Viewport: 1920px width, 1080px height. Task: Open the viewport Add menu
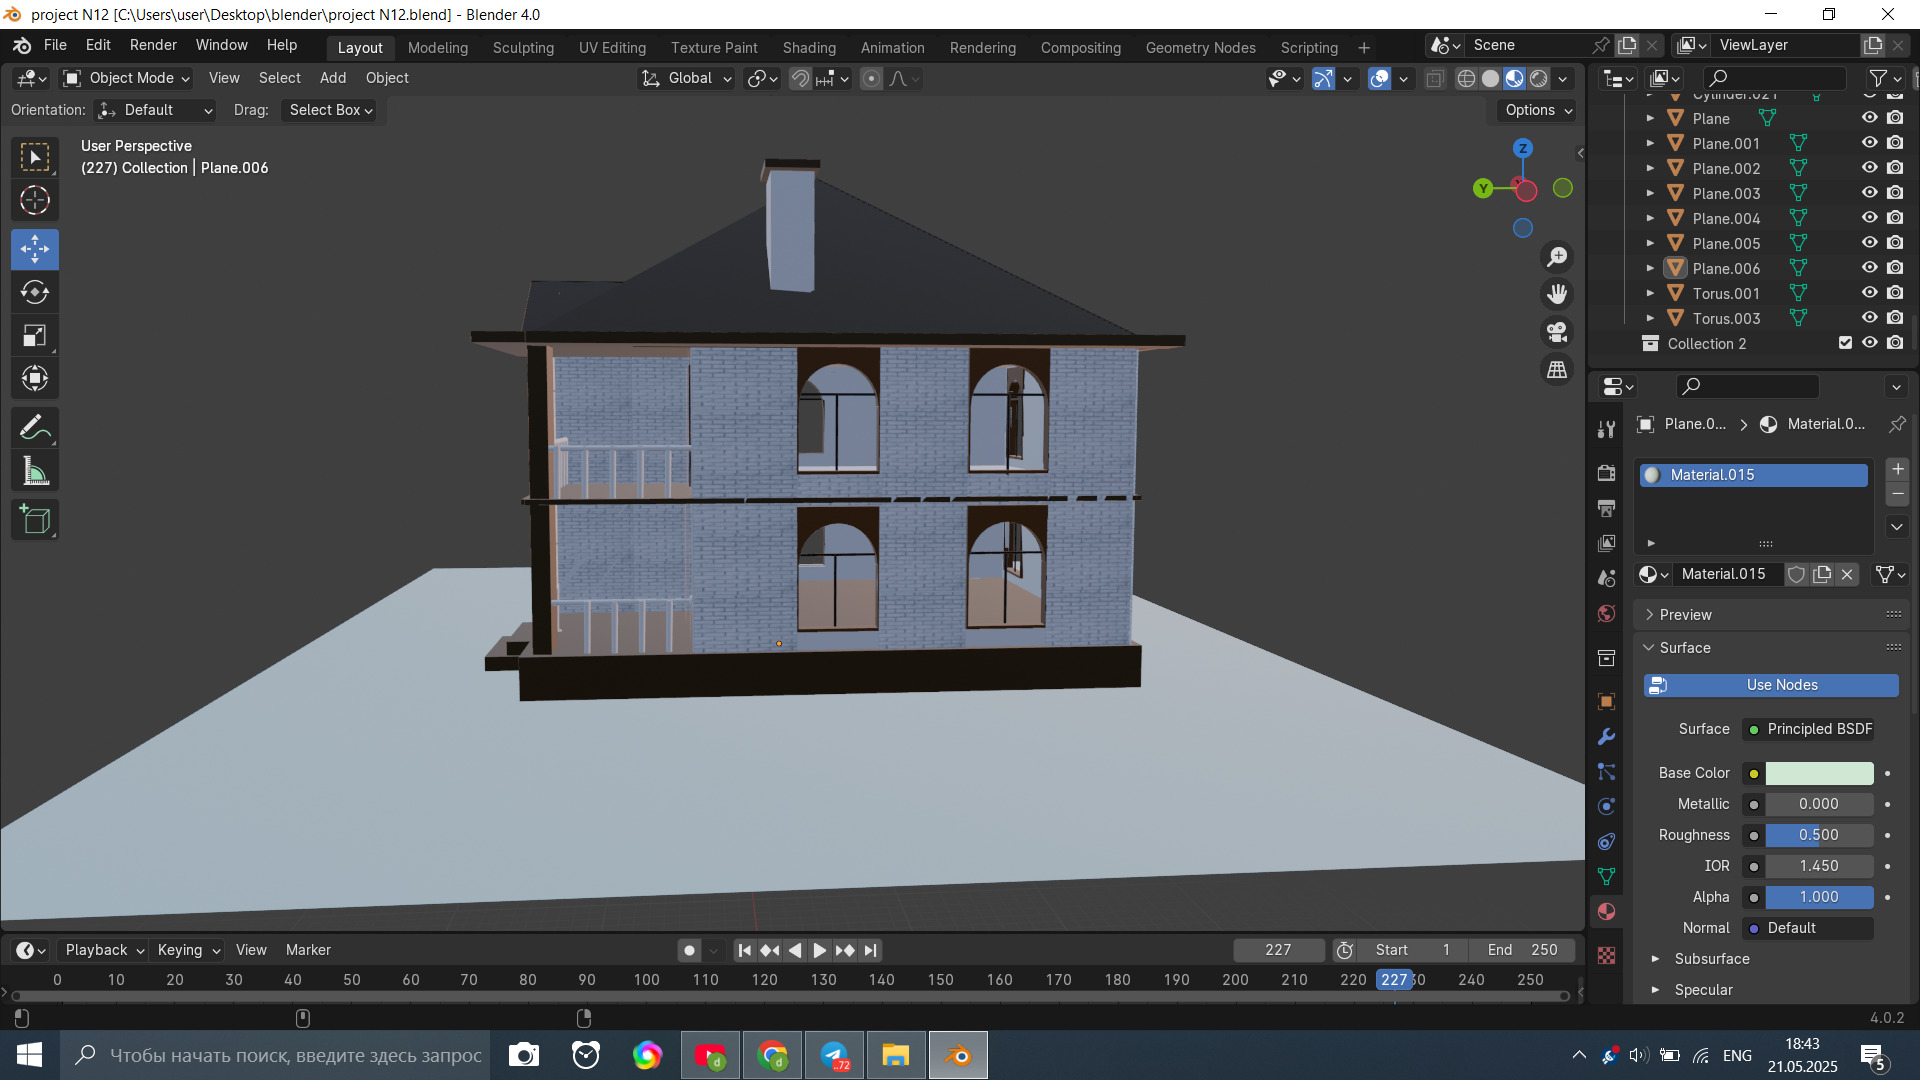click(x=333, y=78)
